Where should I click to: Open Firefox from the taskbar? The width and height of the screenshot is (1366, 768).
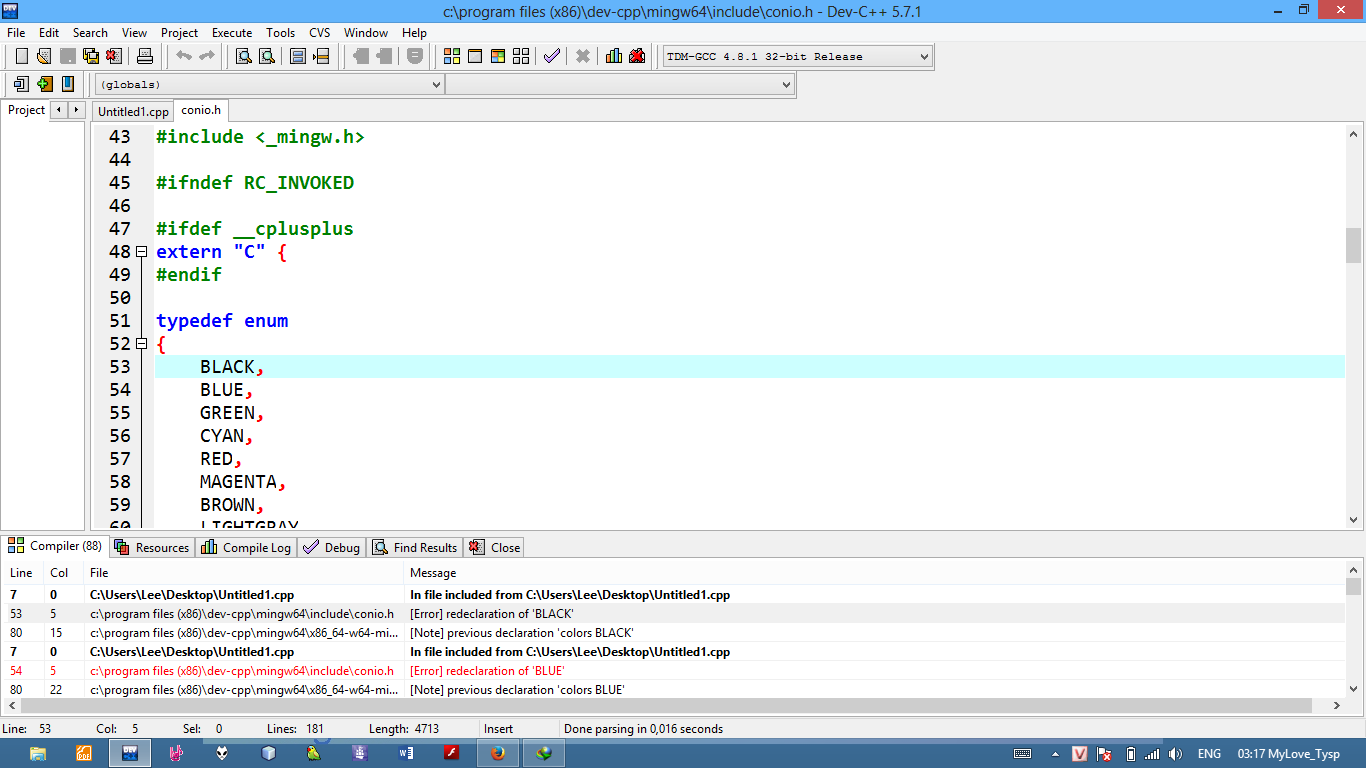(x=497, y=753)
